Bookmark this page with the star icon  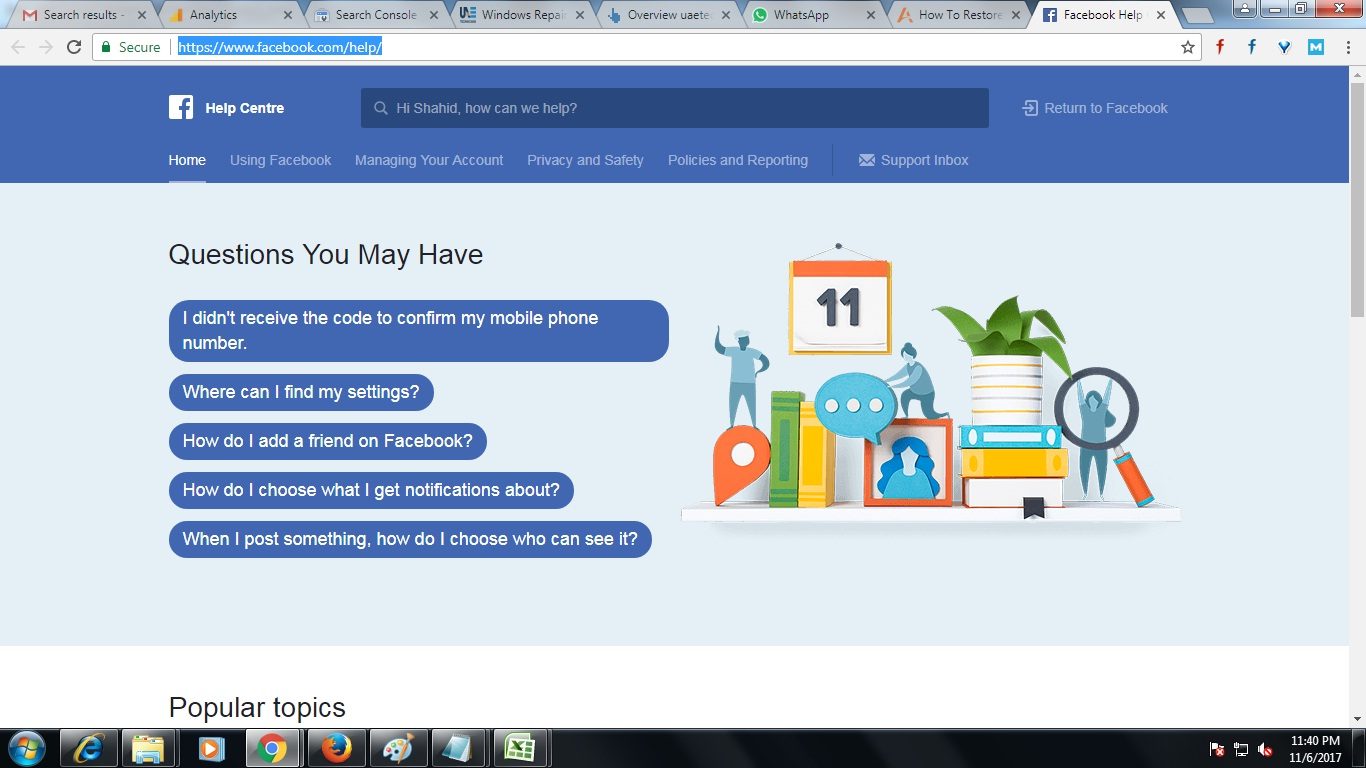click(x=1188, y=47)
